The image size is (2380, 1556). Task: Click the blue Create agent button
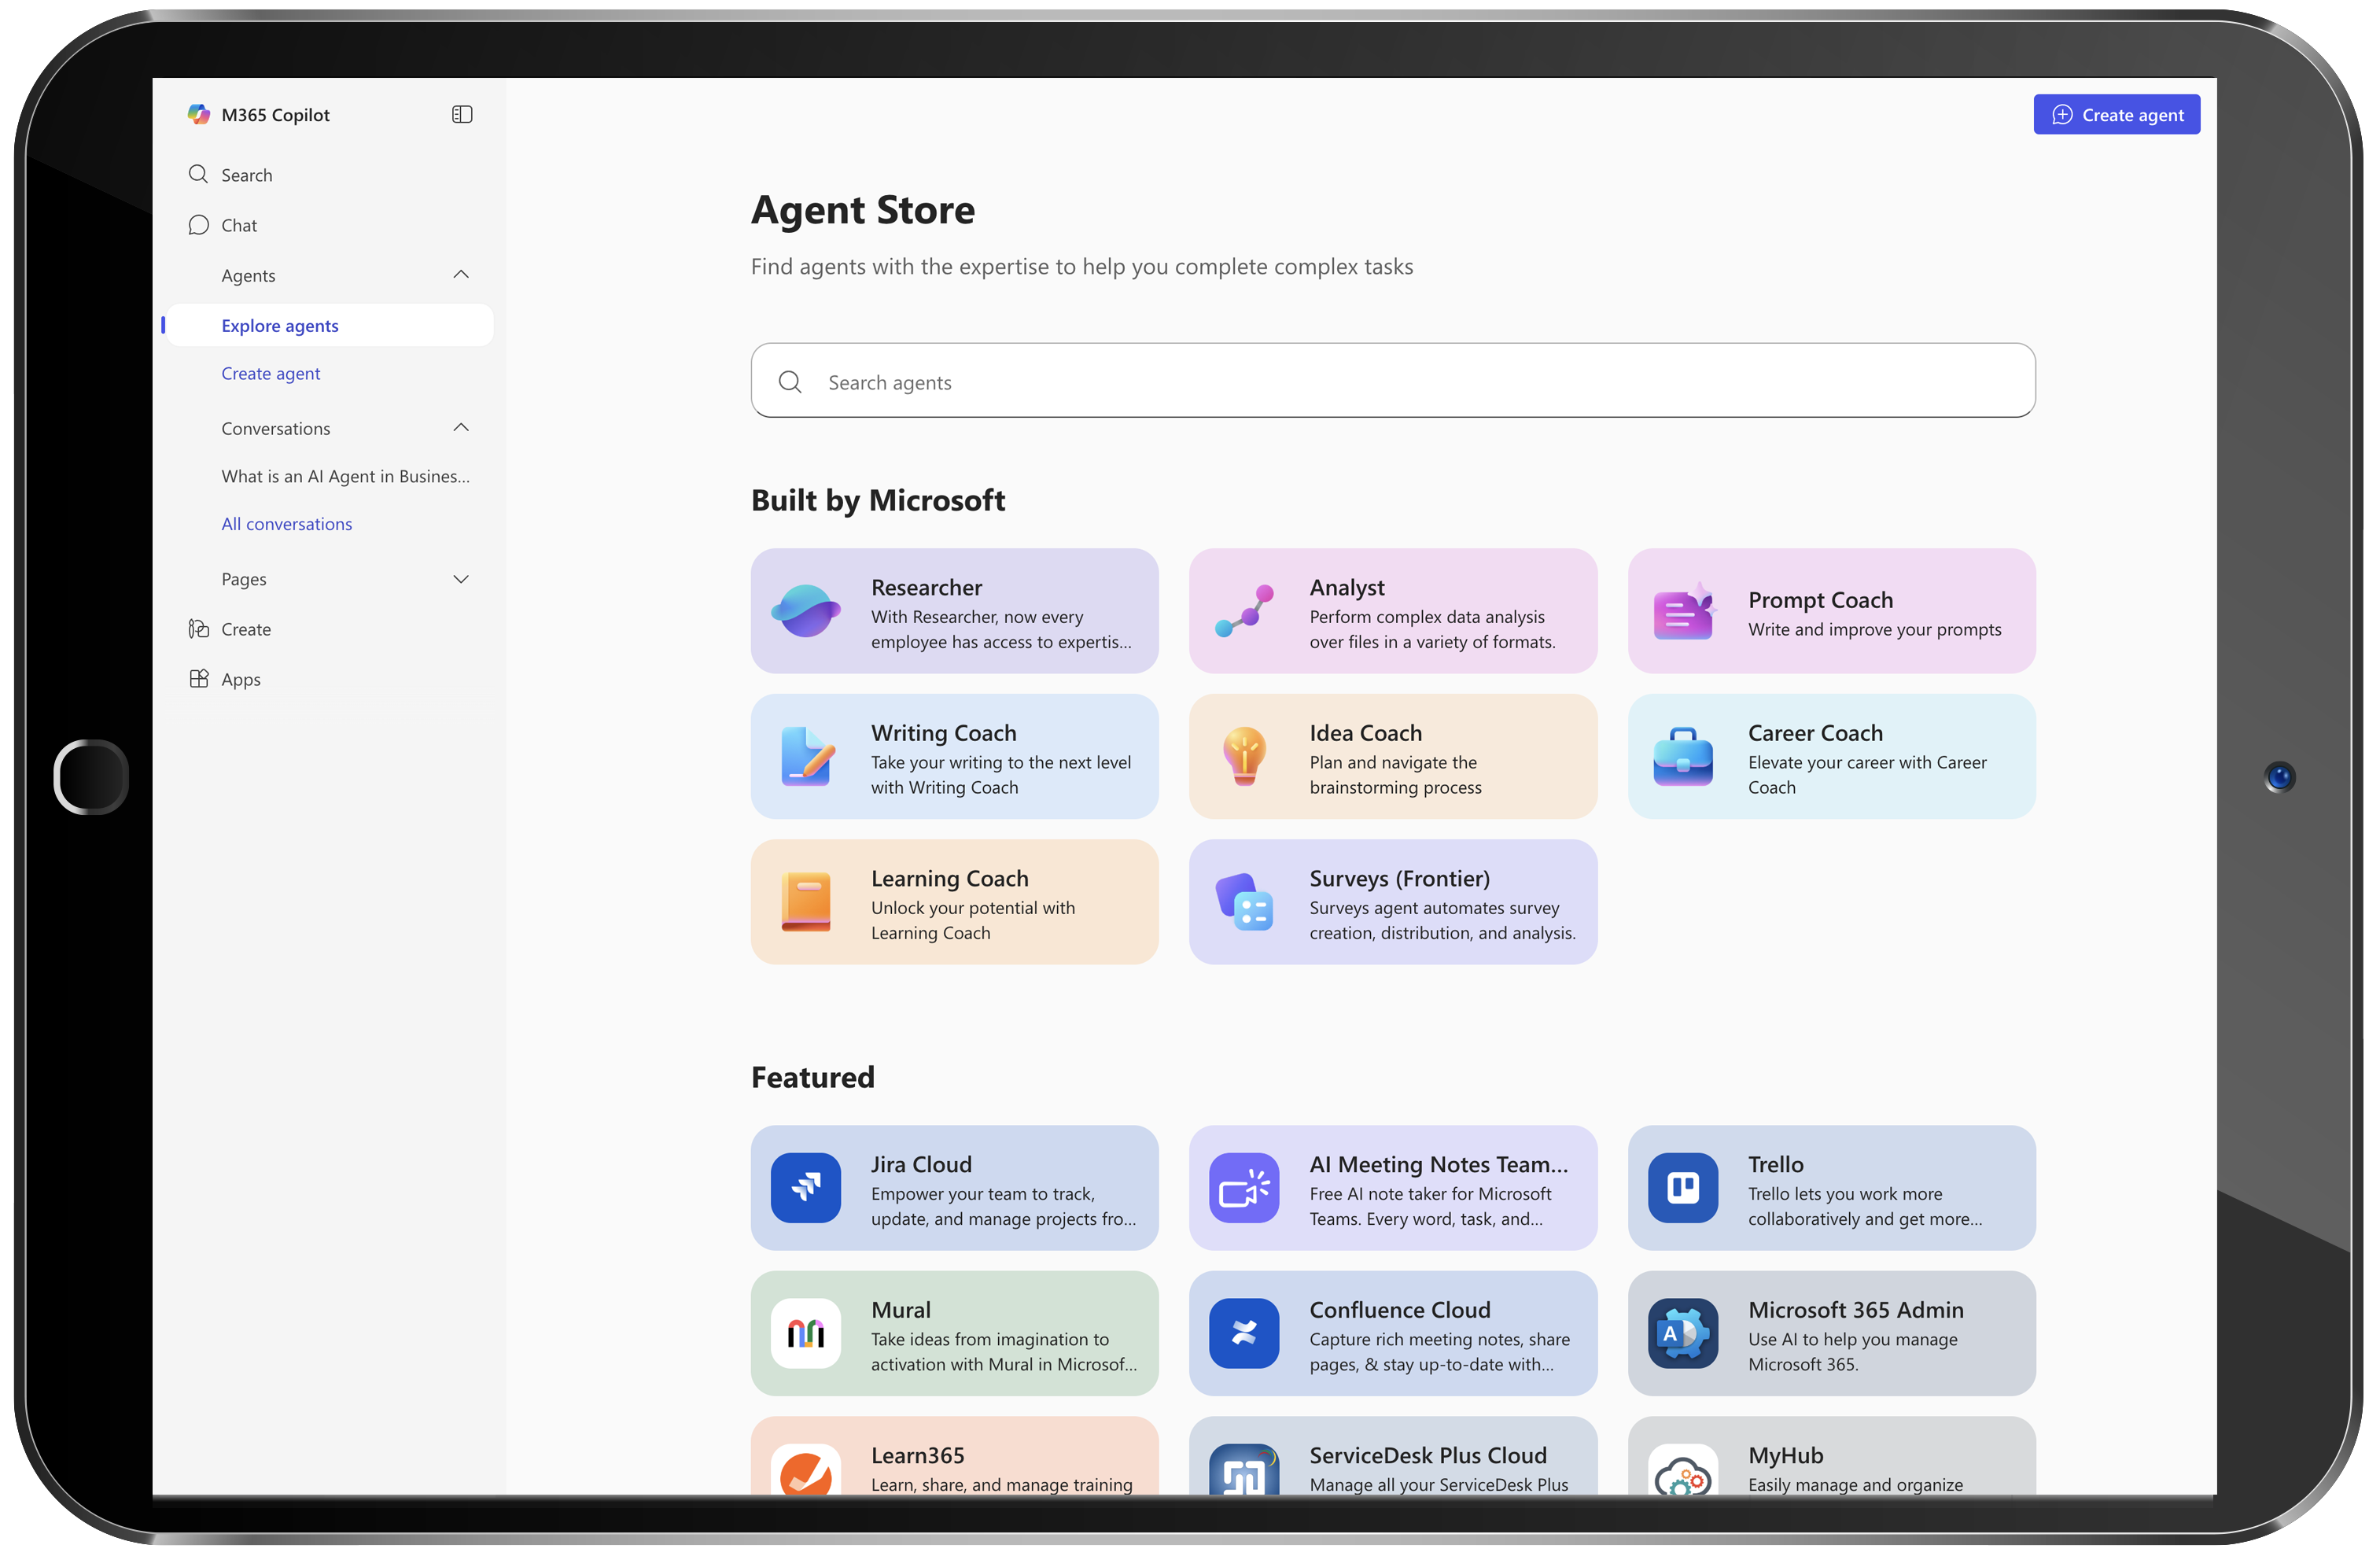pyautogui.click(x=2116, y=114)
